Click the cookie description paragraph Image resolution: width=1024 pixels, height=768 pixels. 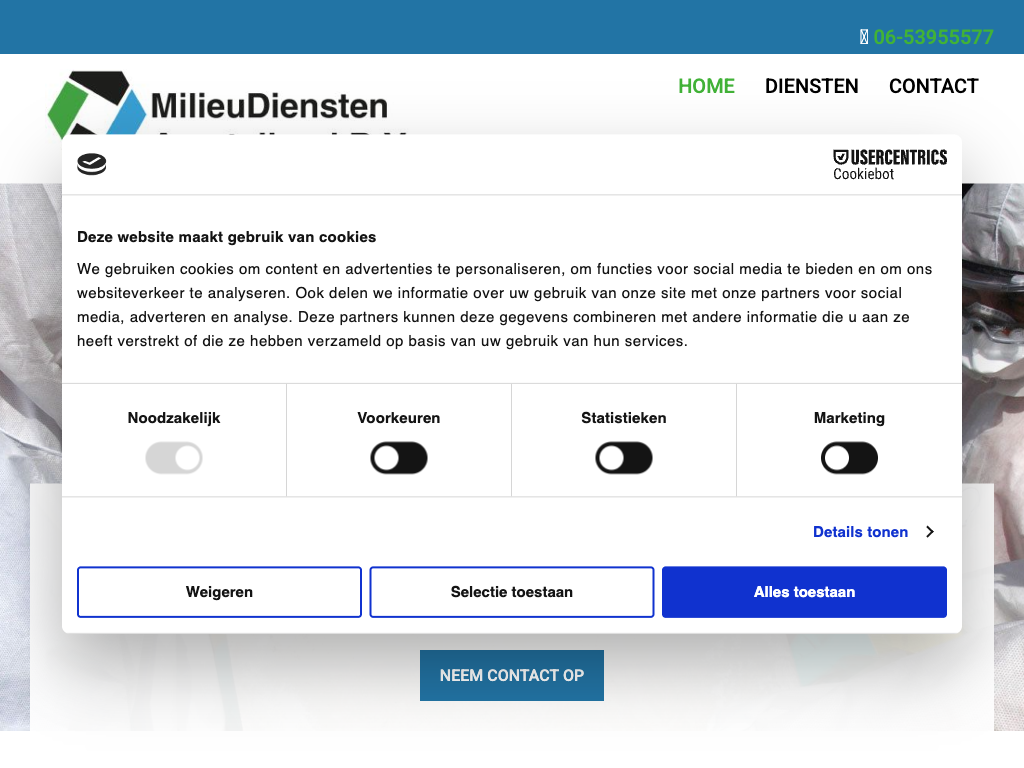tap(505, 305)
